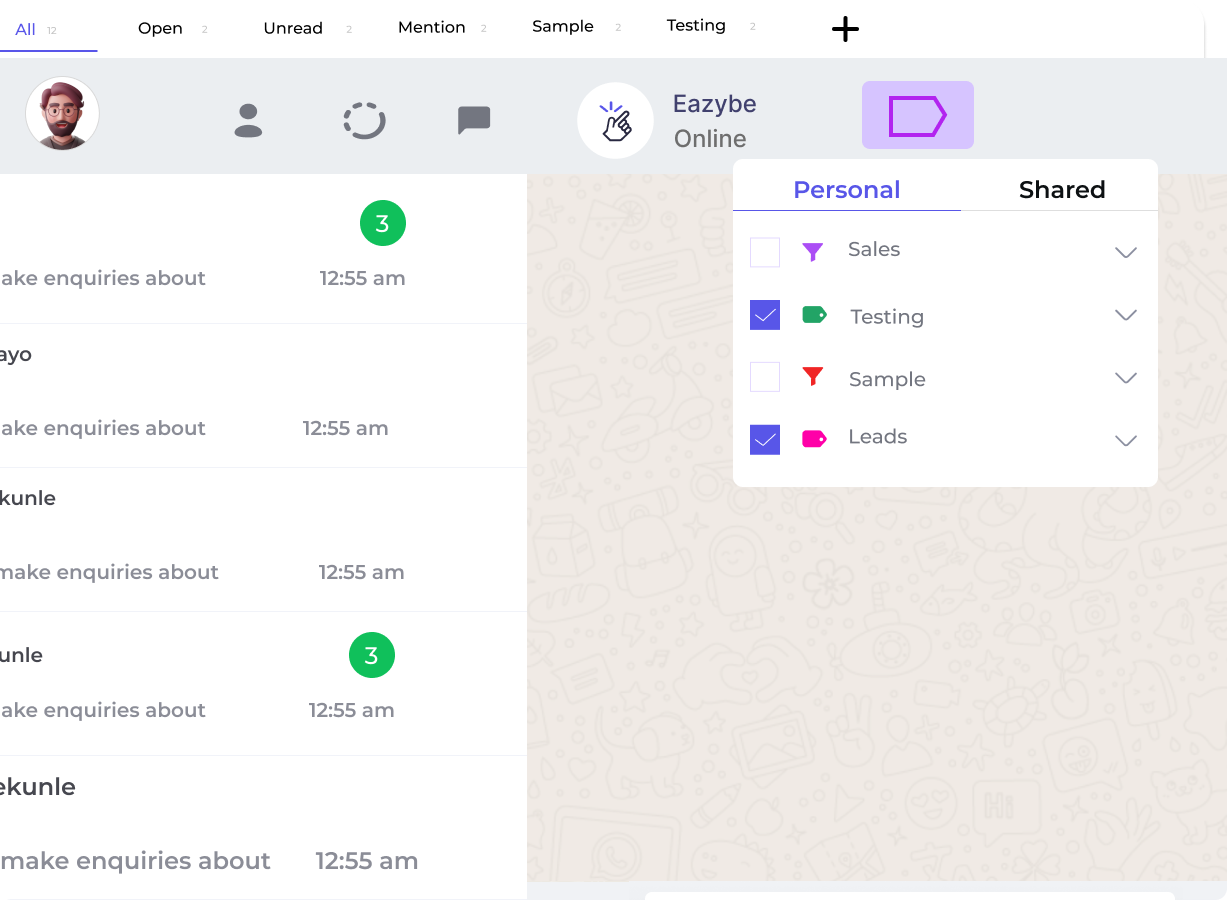Click Sample label name in dropdown
Viewport: 1227px width, 900px height.
[x=887, y=379]
